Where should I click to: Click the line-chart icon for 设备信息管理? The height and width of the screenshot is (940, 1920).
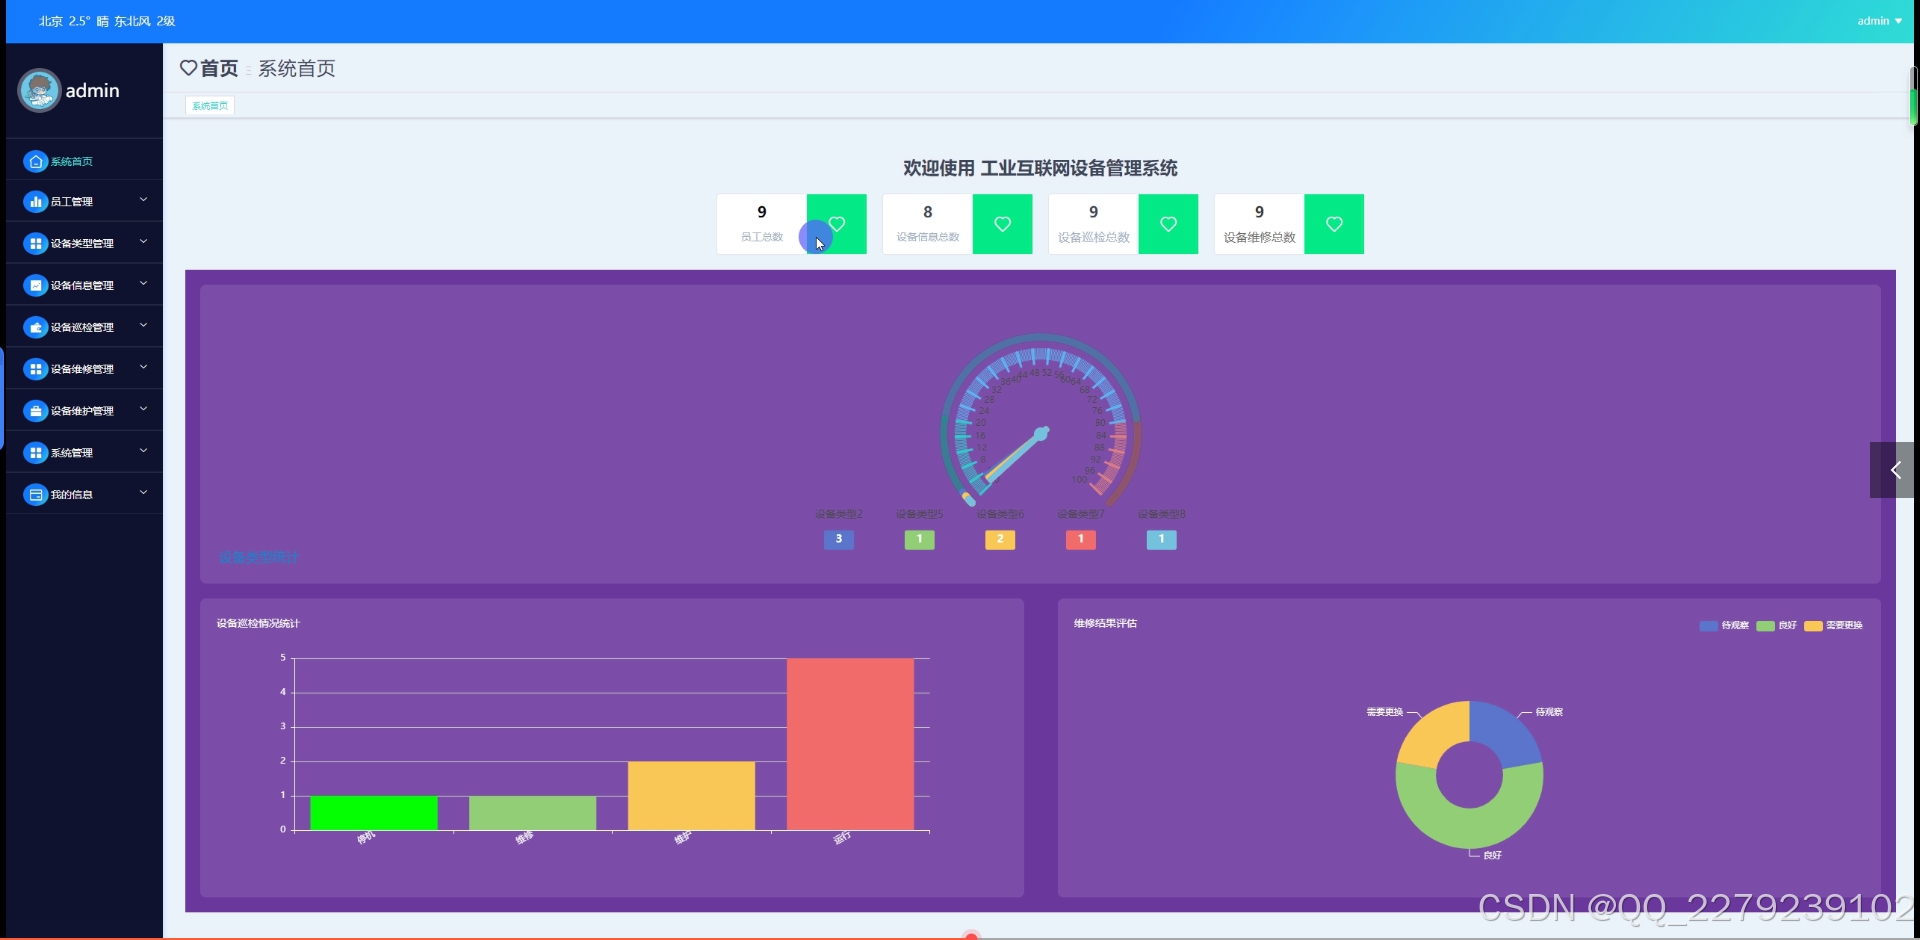pos(36,286)
